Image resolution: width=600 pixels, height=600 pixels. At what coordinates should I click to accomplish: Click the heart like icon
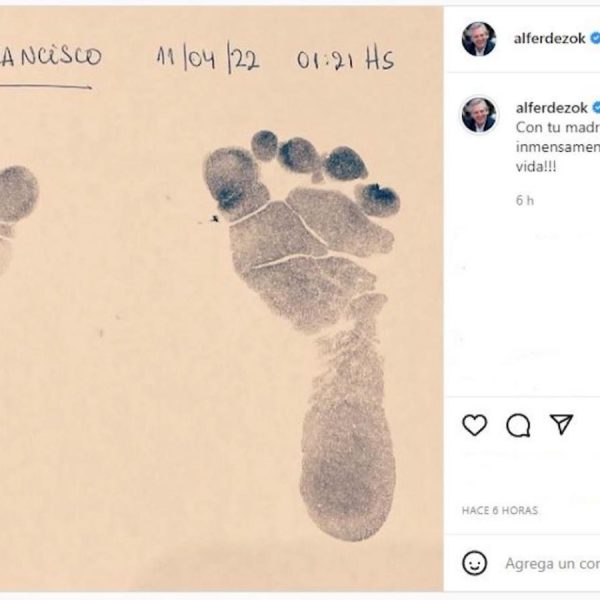click(x=474, y=425)
